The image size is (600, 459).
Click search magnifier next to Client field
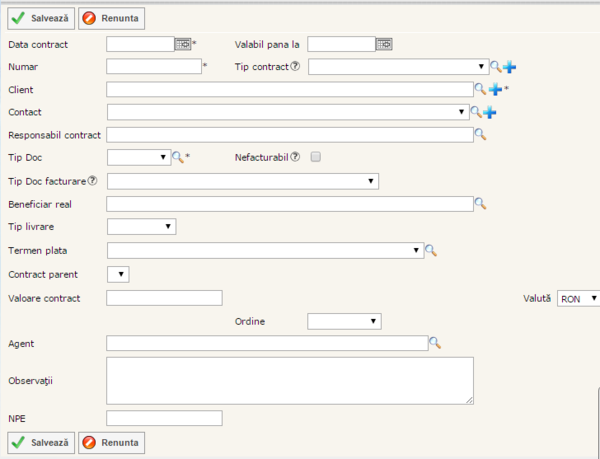[x=480, y=89]
